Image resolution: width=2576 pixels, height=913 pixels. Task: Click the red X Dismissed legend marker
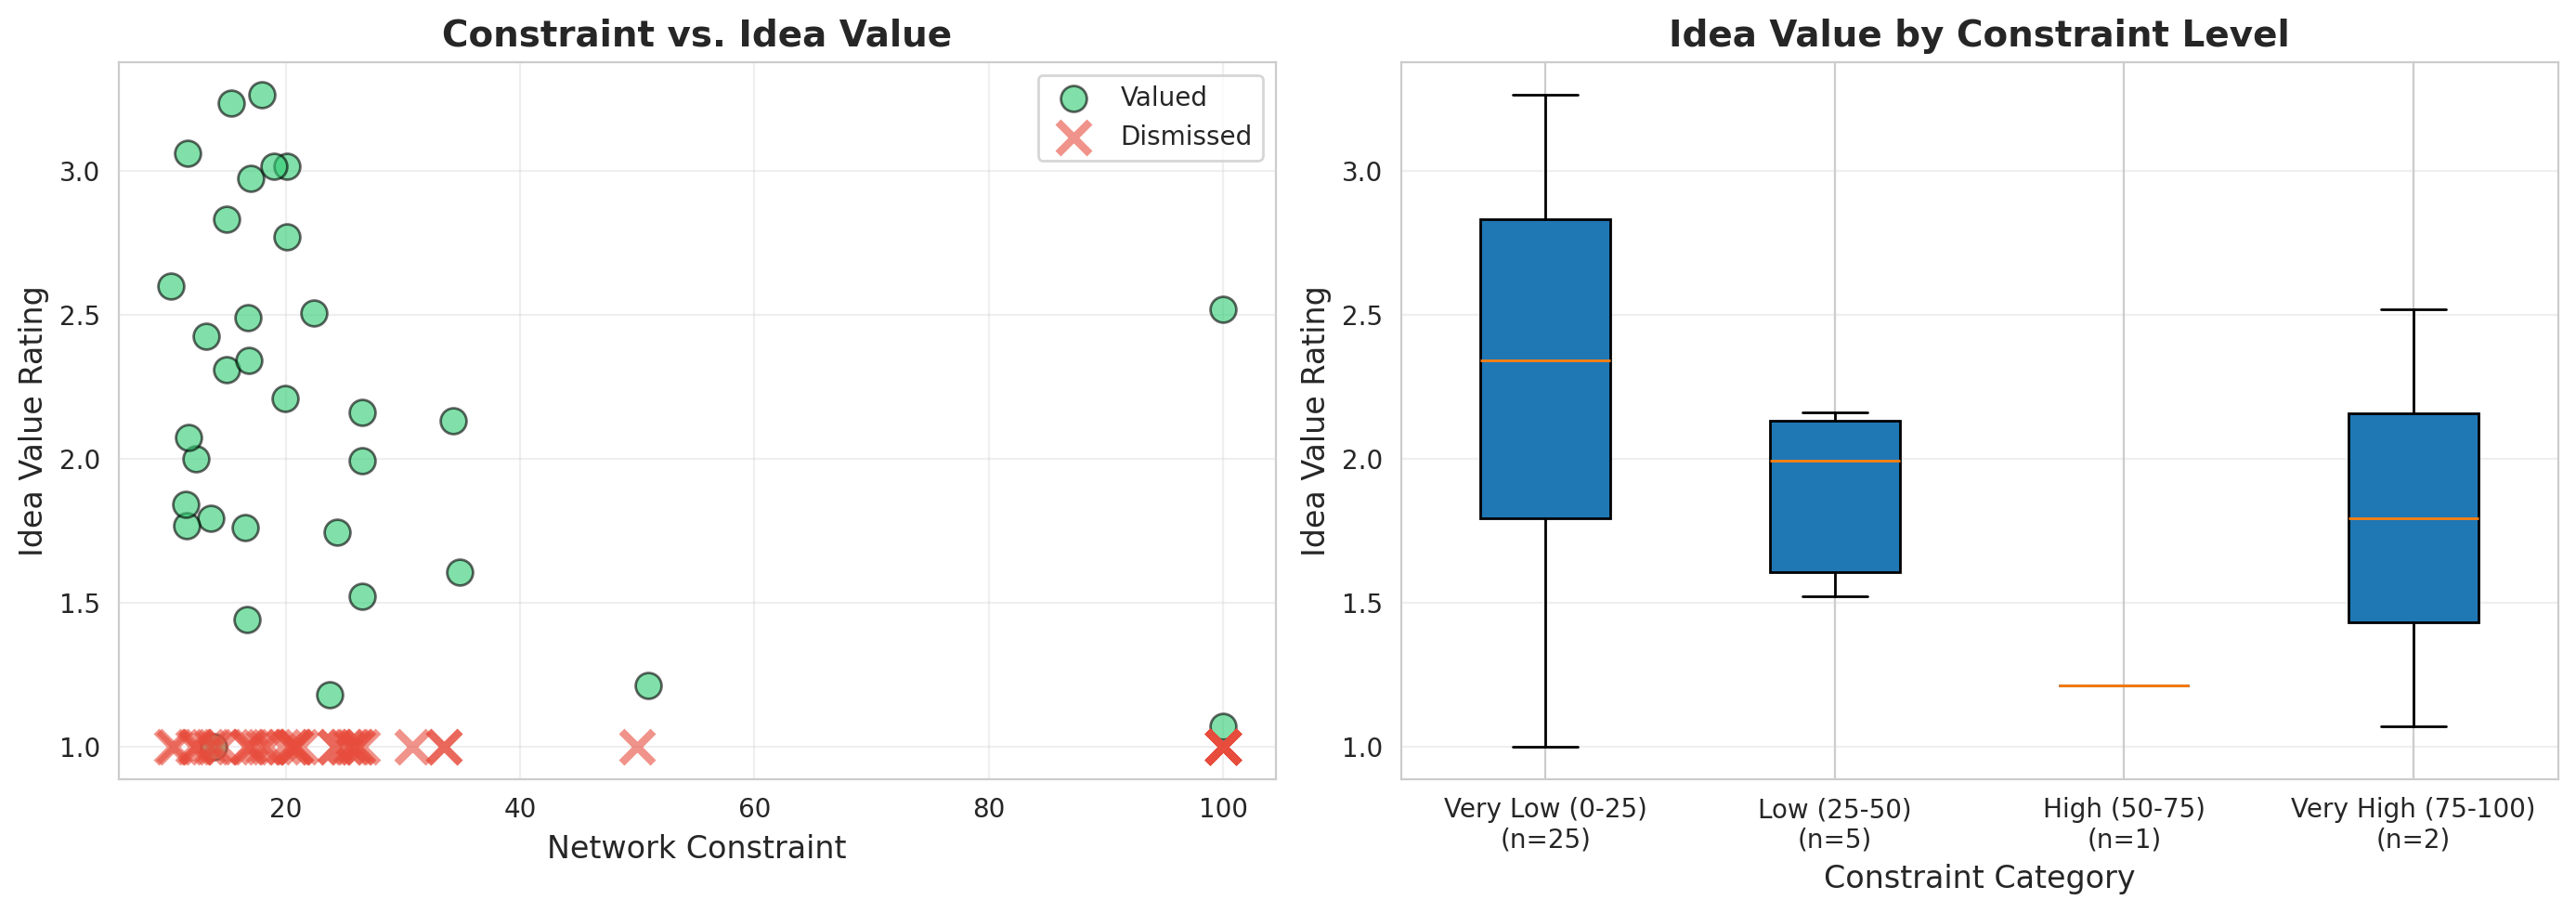1073,137
